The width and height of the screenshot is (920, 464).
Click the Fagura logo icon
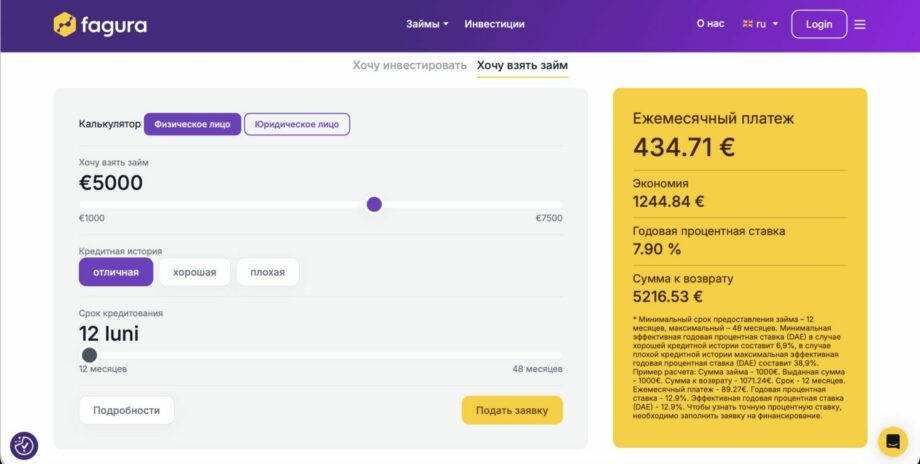65,24
